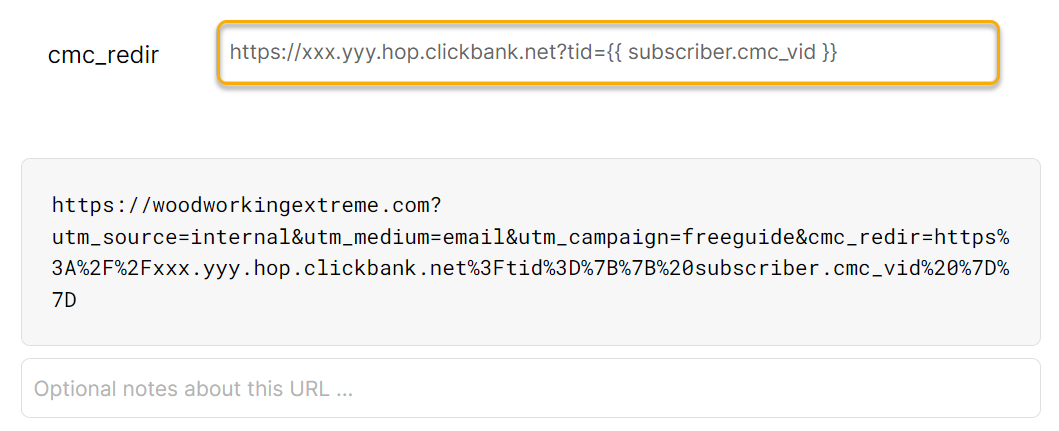The height and width of the screenshot is (431, 1059).
Task: Focus the Optional notes about this URL field
Action: (530, 388)
